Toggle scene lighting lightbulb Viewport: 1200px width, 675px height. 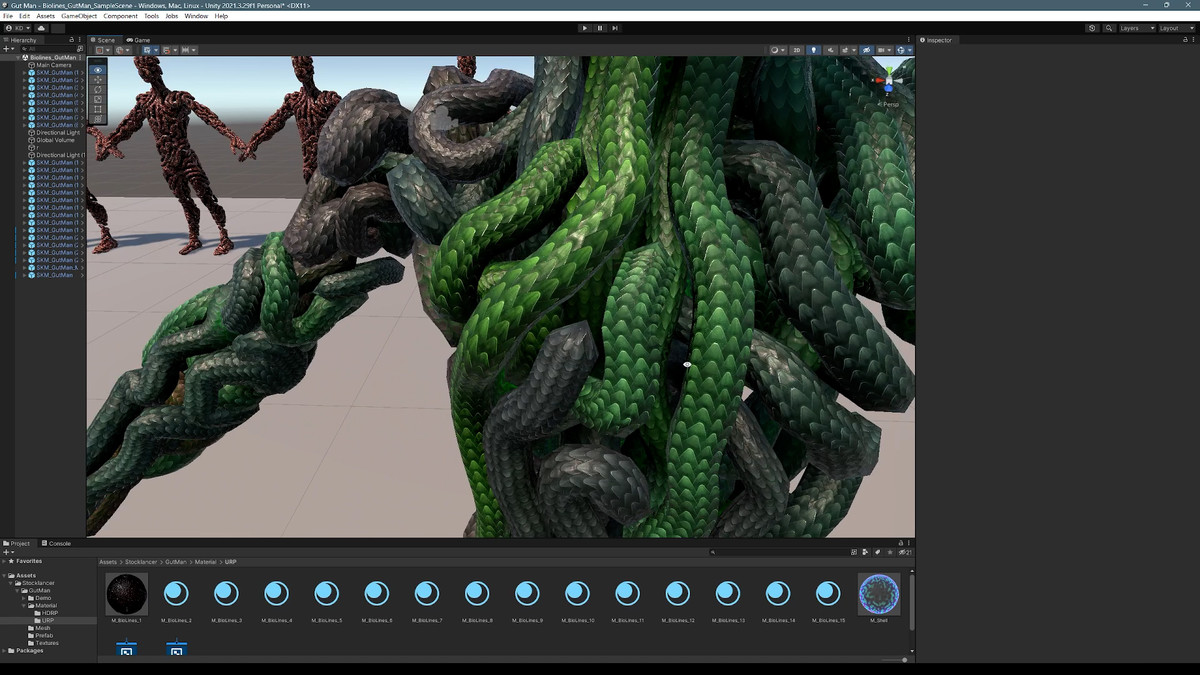(x=813, y=50)
